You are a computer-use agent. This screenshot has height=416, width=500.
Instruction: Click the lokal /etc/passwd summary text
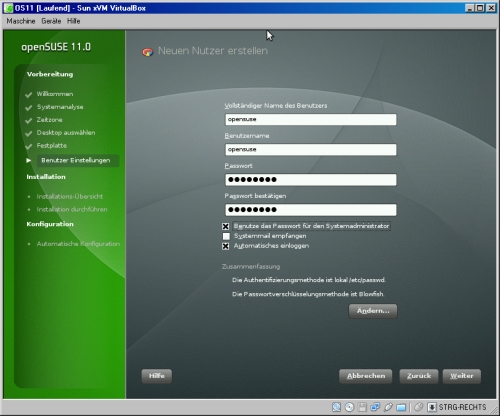(x=309, y=280)
